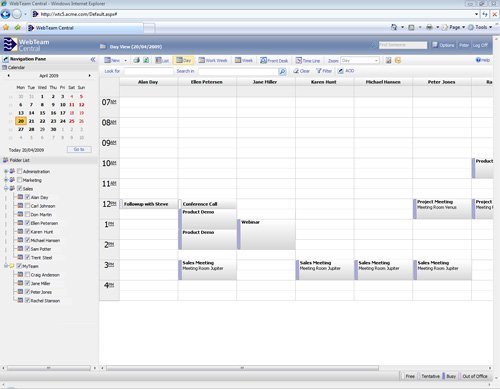Click the Add Favorites star-plus icon
This screenshot has height=389, width=500.
pos(18,28)
